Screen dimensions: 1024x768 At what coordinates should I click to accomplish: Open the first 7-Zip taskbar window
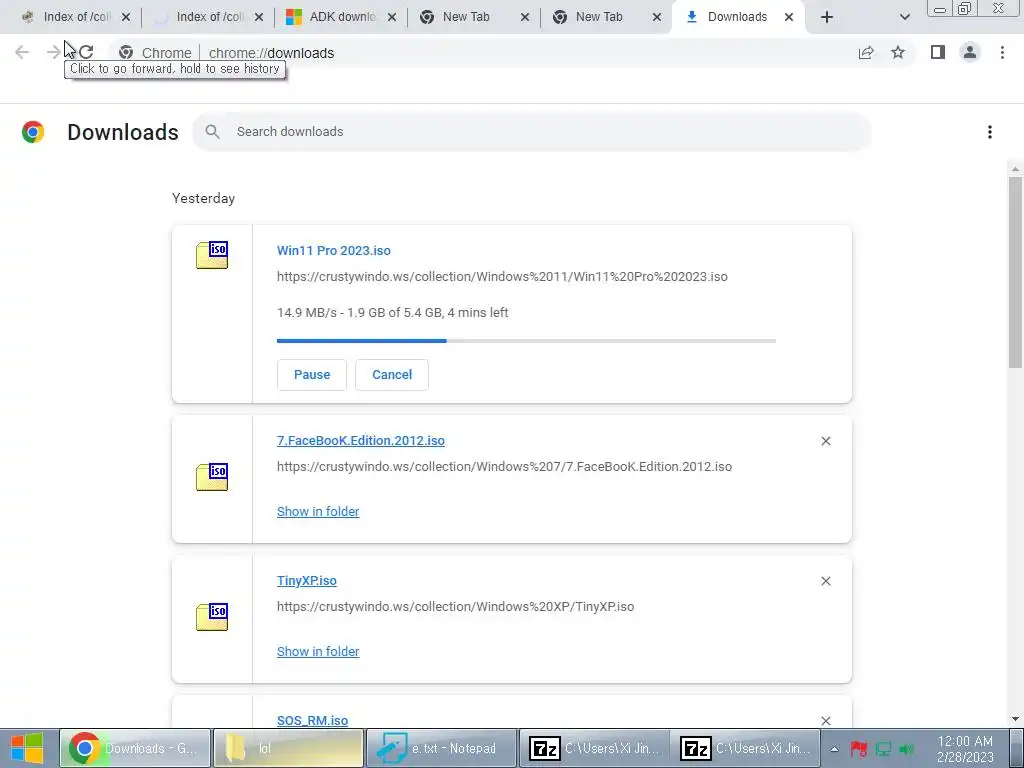point(594,748)
